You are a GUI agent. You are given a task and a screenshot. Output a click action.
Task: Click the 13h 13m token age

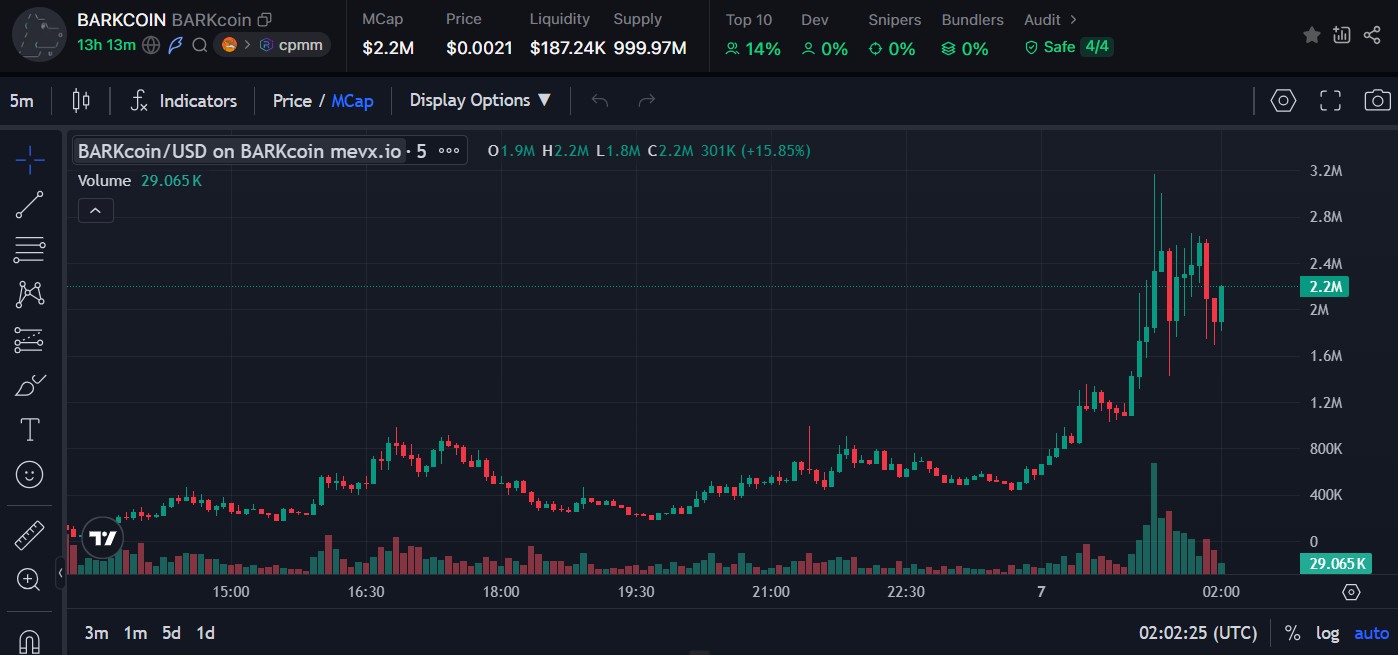106,45
